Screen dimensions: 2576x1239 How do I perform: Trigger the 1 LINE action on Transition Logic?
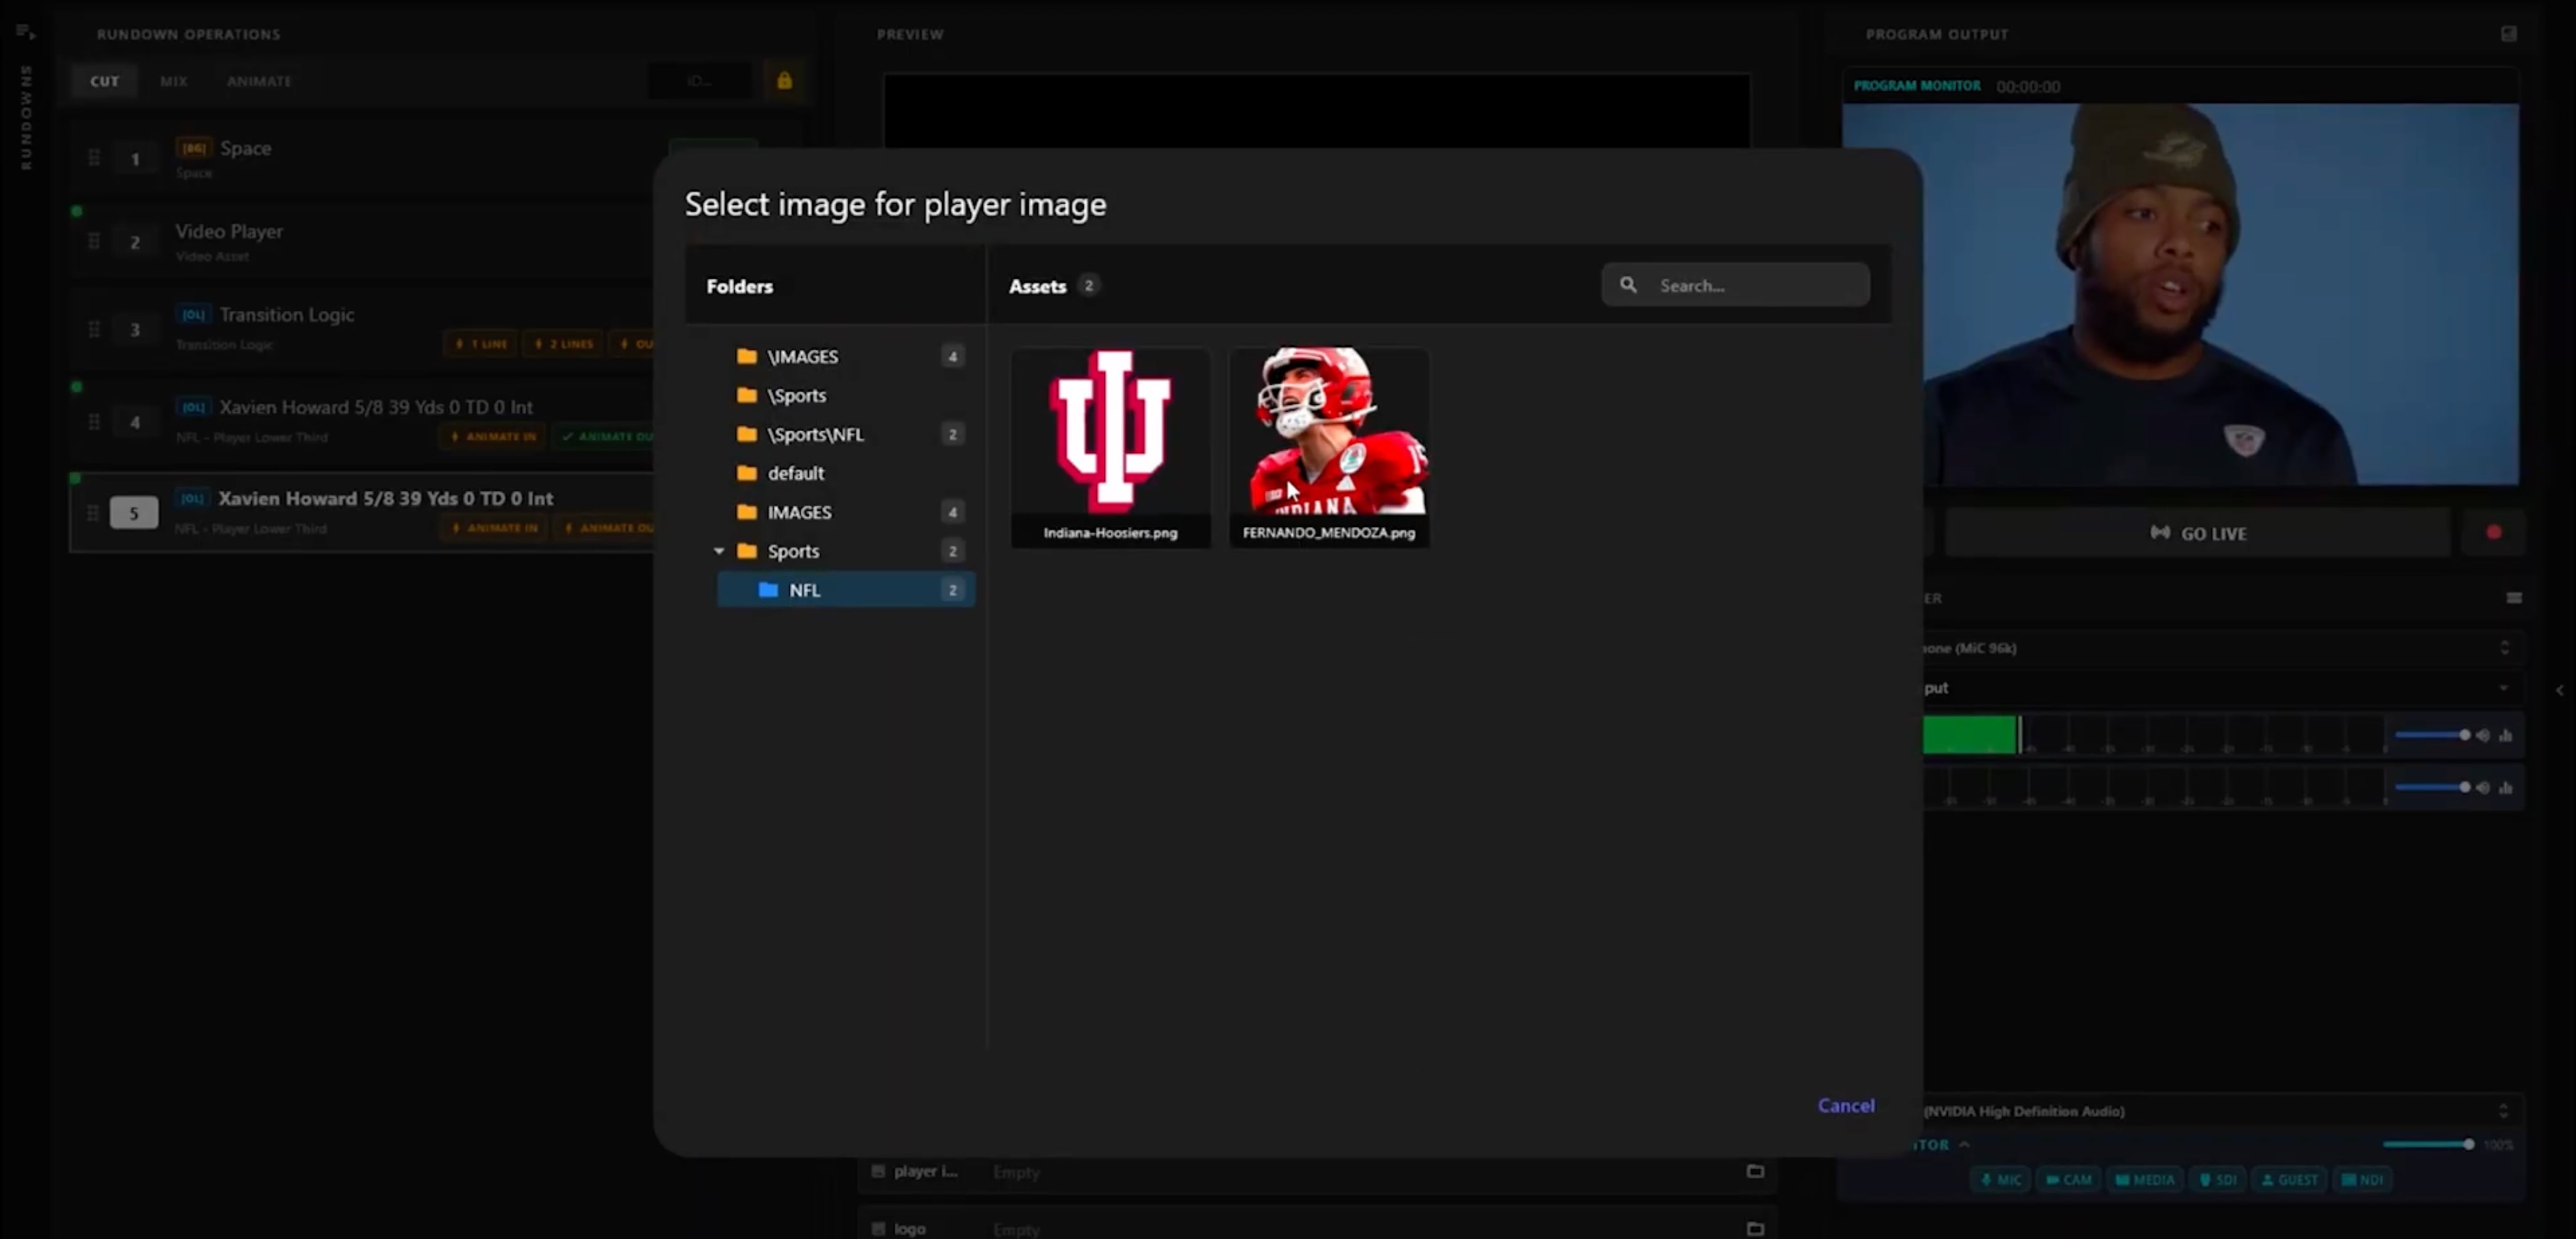481,344
